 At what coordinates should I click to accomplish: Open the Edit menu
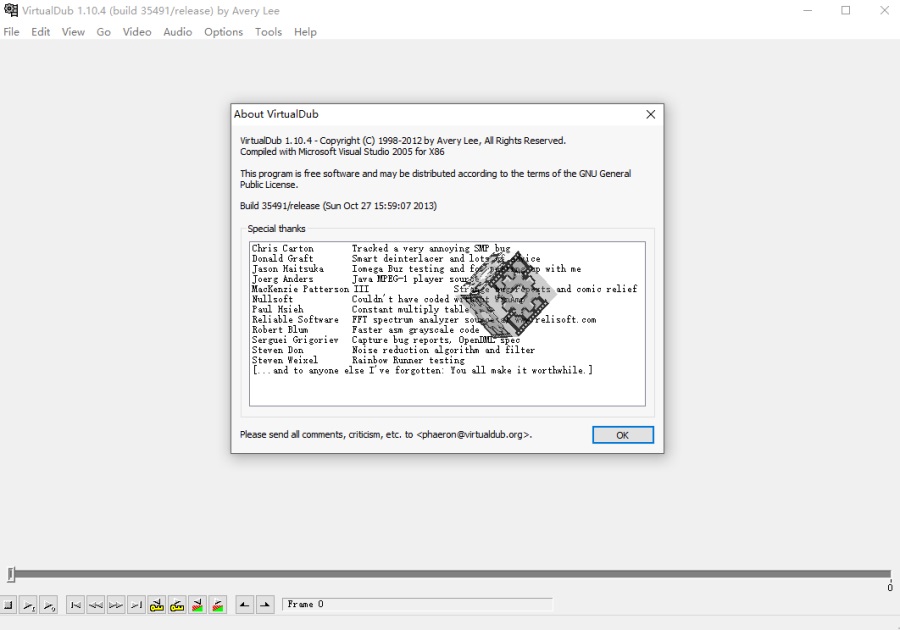pos(40,32)
